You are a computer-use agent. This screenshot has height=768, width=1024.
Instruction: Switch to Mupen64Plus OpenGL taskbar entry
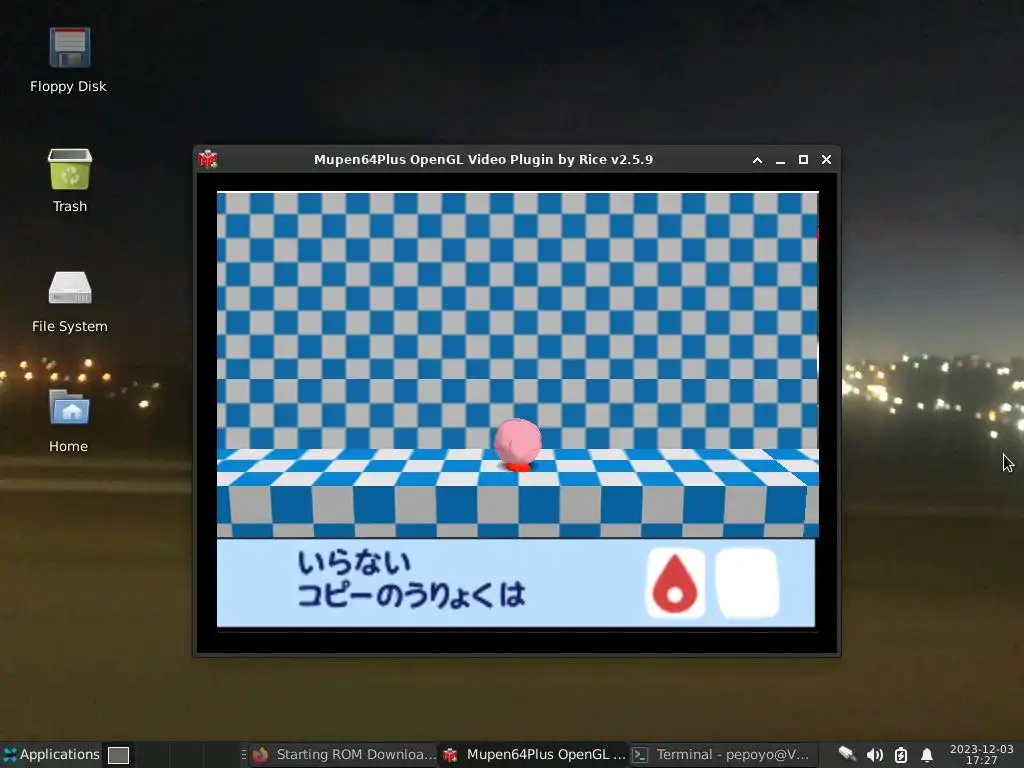(x=534, y=755)
